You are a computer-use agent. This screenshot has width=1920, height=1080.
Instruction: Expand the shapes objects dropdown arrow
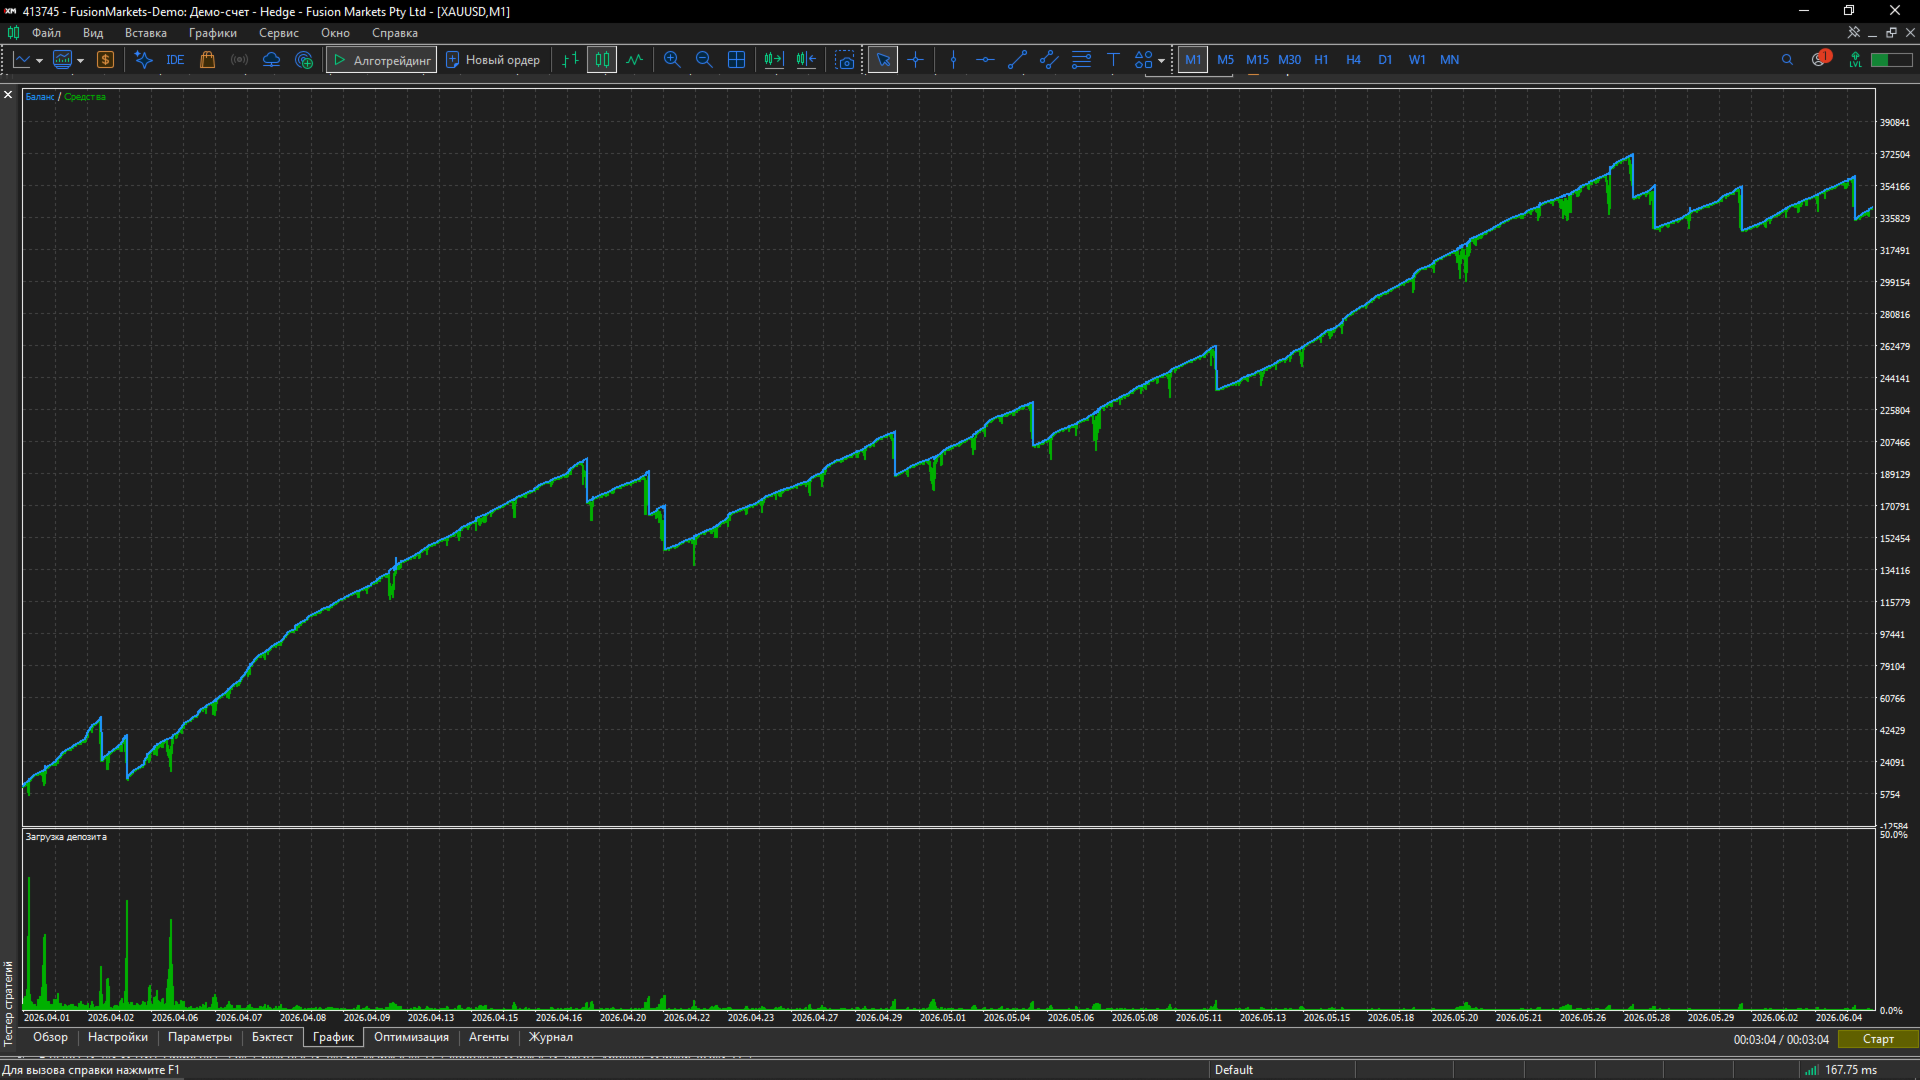click(x=1161, y=61)
